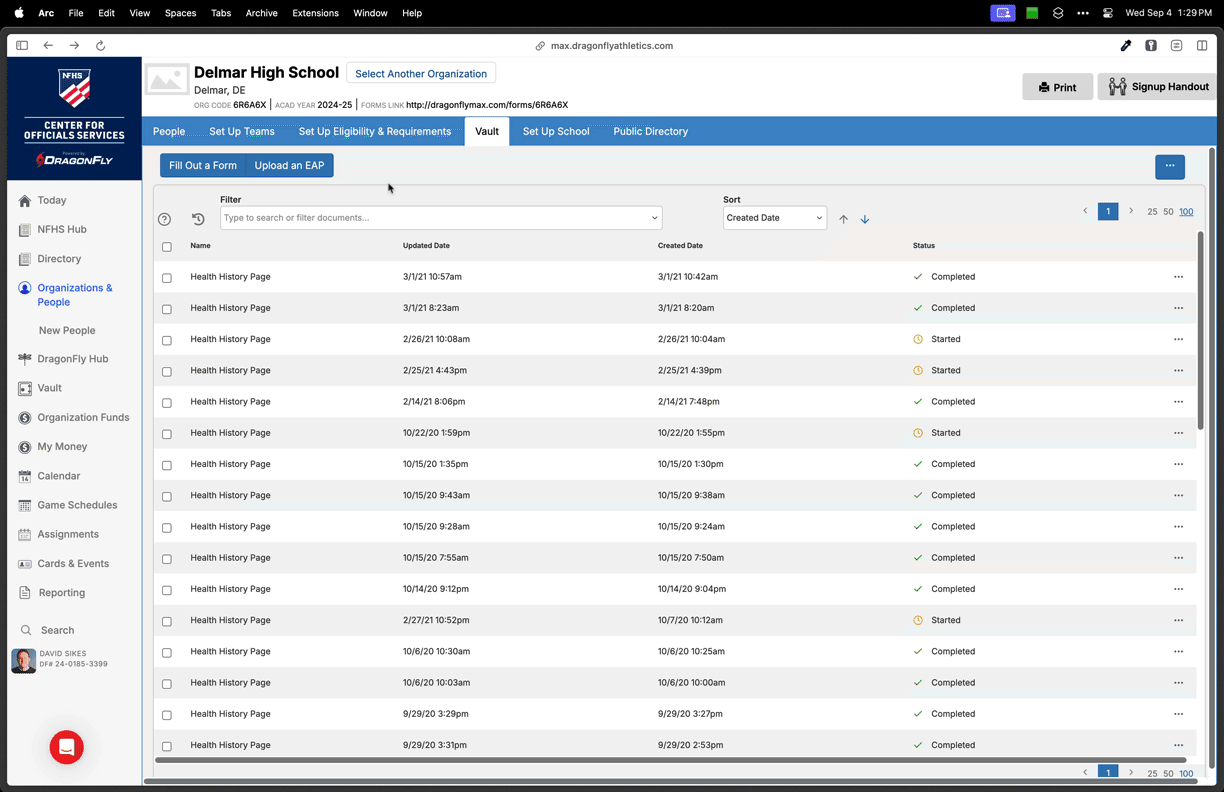This screenshot has height=792, width=1224.
Task: Toggle the select-all checkbox in header
Action: (167, 246)
